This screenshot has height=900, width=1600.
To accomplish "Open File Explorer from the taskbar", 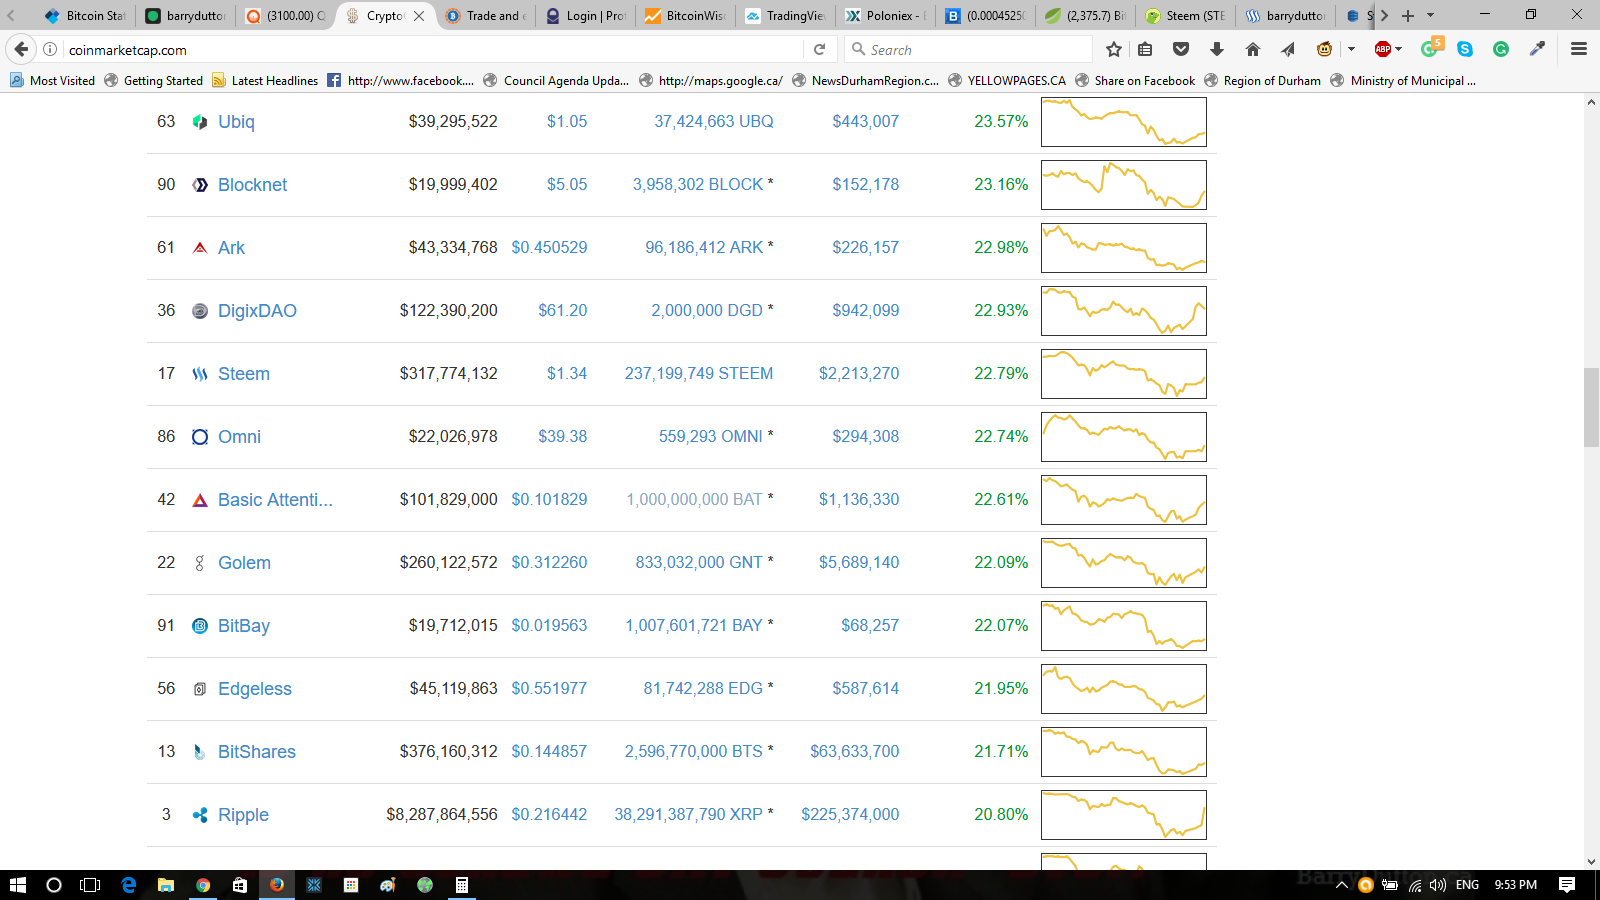I will 166,885.
